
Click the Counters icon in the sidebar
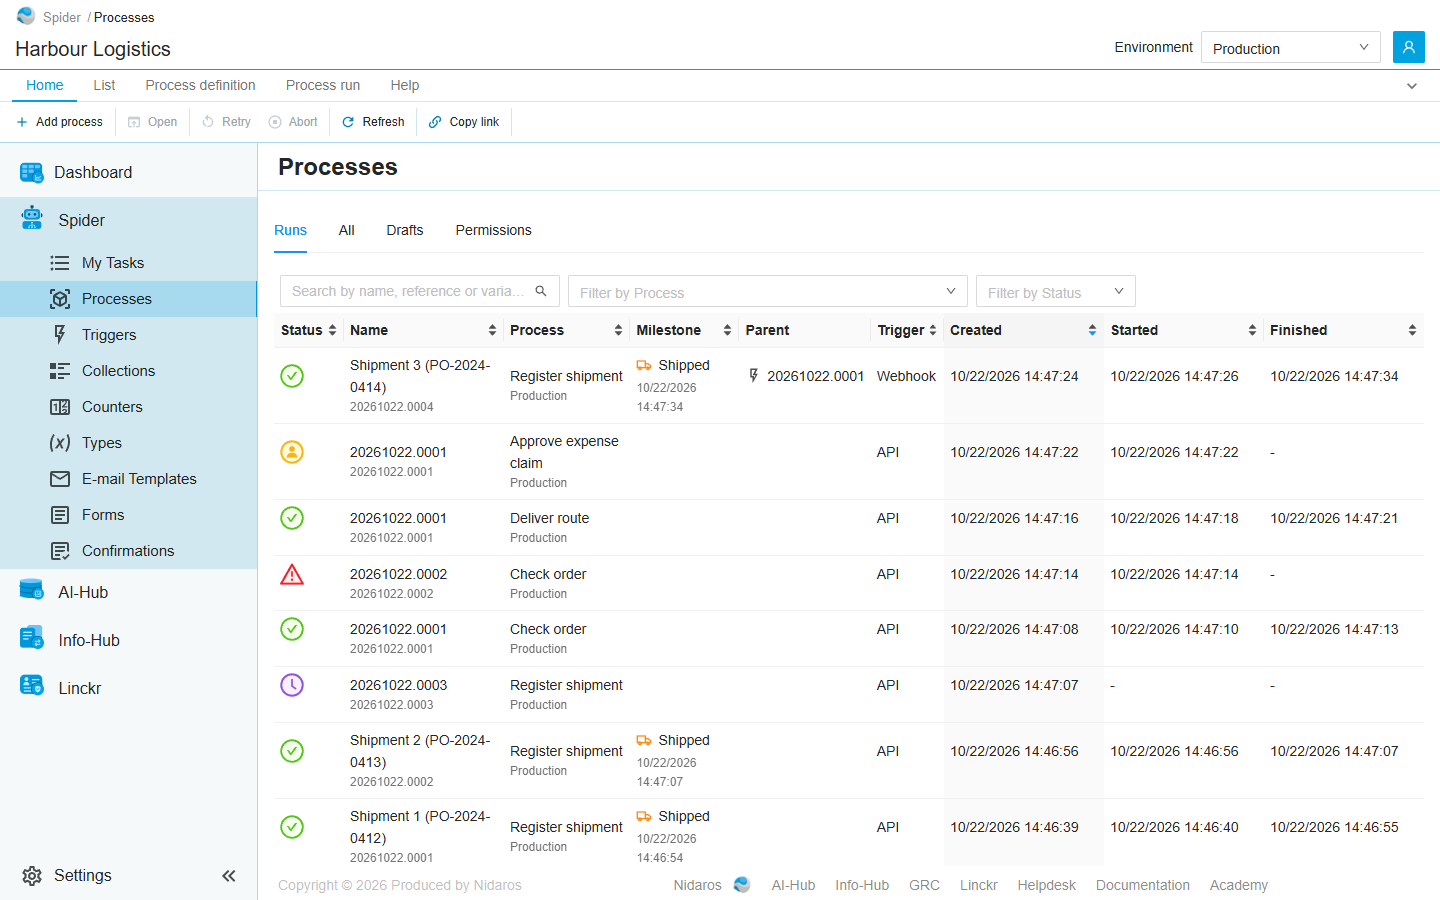coord(60,407)
